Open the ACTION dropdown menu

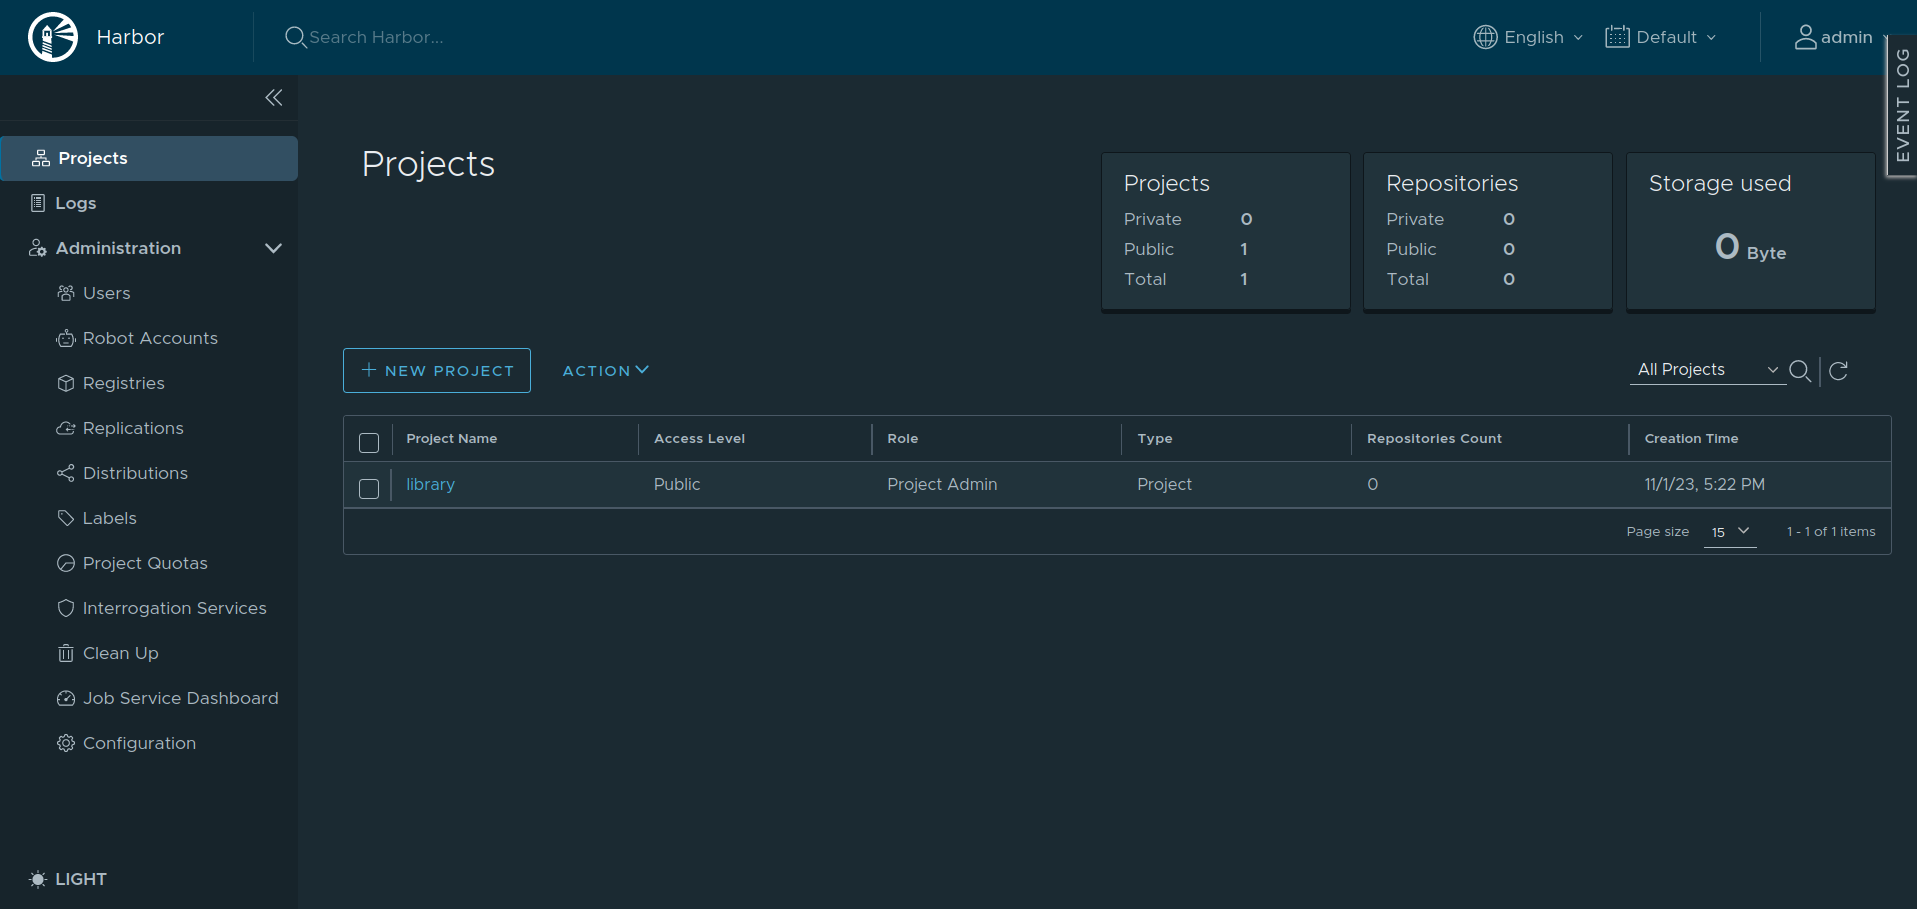(x=606, y=370)
